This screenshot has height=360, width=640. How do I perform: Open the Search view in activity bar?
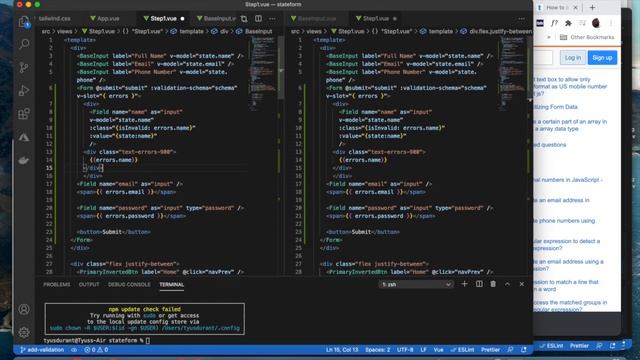[x=24, y=44]
